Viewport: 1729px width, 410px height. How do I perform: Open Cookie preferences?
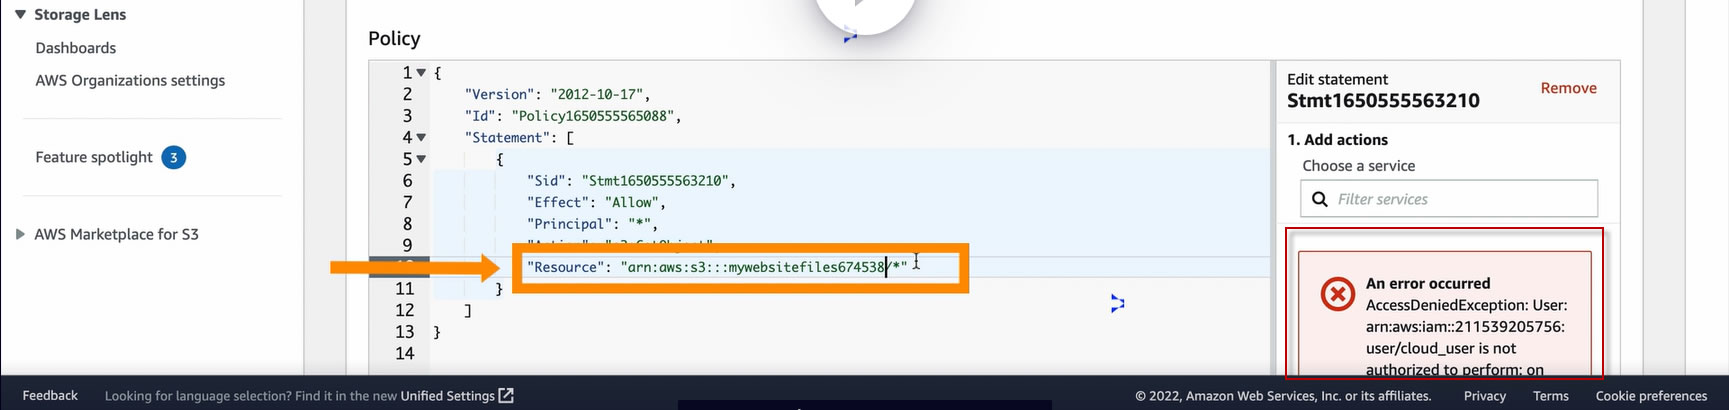pyautogui.click(x=1651, y=396)
